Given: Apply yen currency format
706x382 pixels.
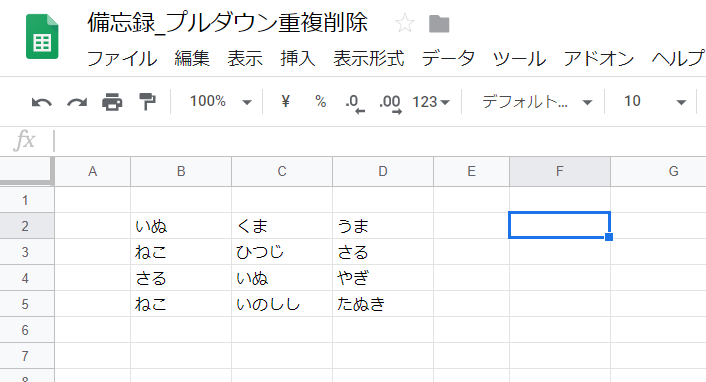Looking at the screenshot, I should tap(285, 101).
